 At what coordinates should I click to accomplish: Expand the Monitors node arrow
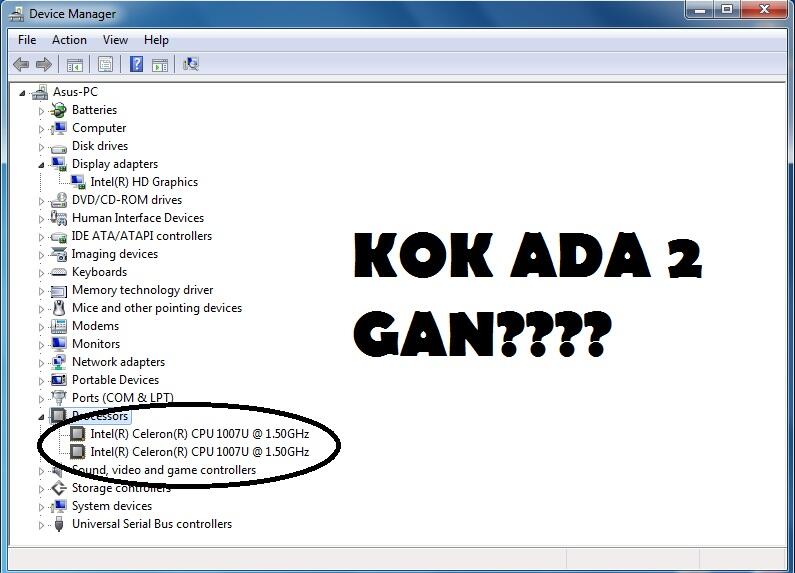pos(41,345)
